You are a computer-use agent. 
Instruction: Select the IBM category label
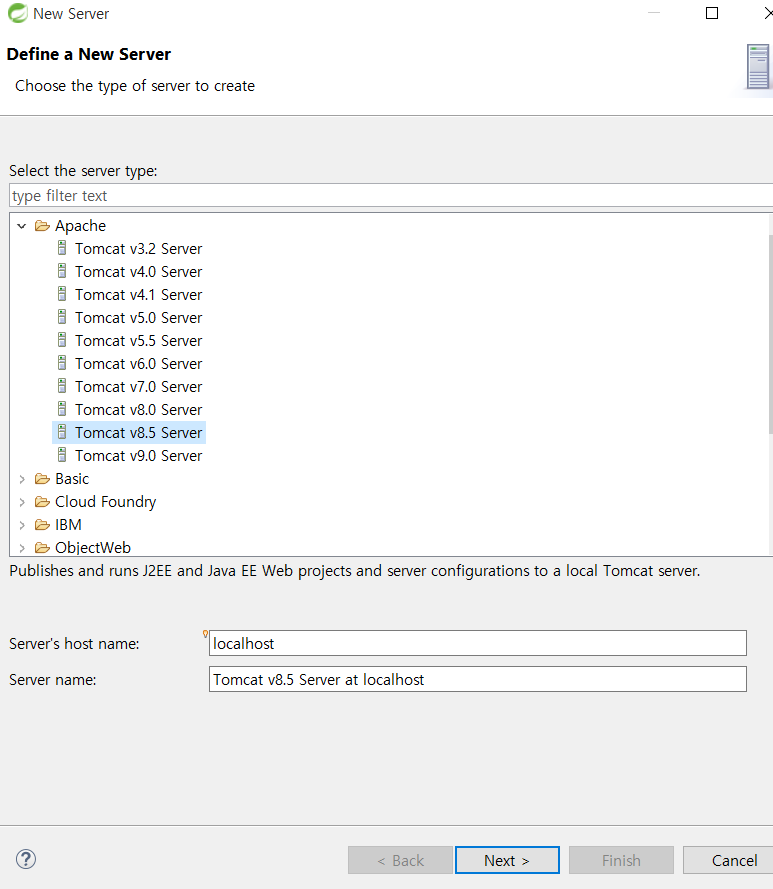click(x=68, y=525)
